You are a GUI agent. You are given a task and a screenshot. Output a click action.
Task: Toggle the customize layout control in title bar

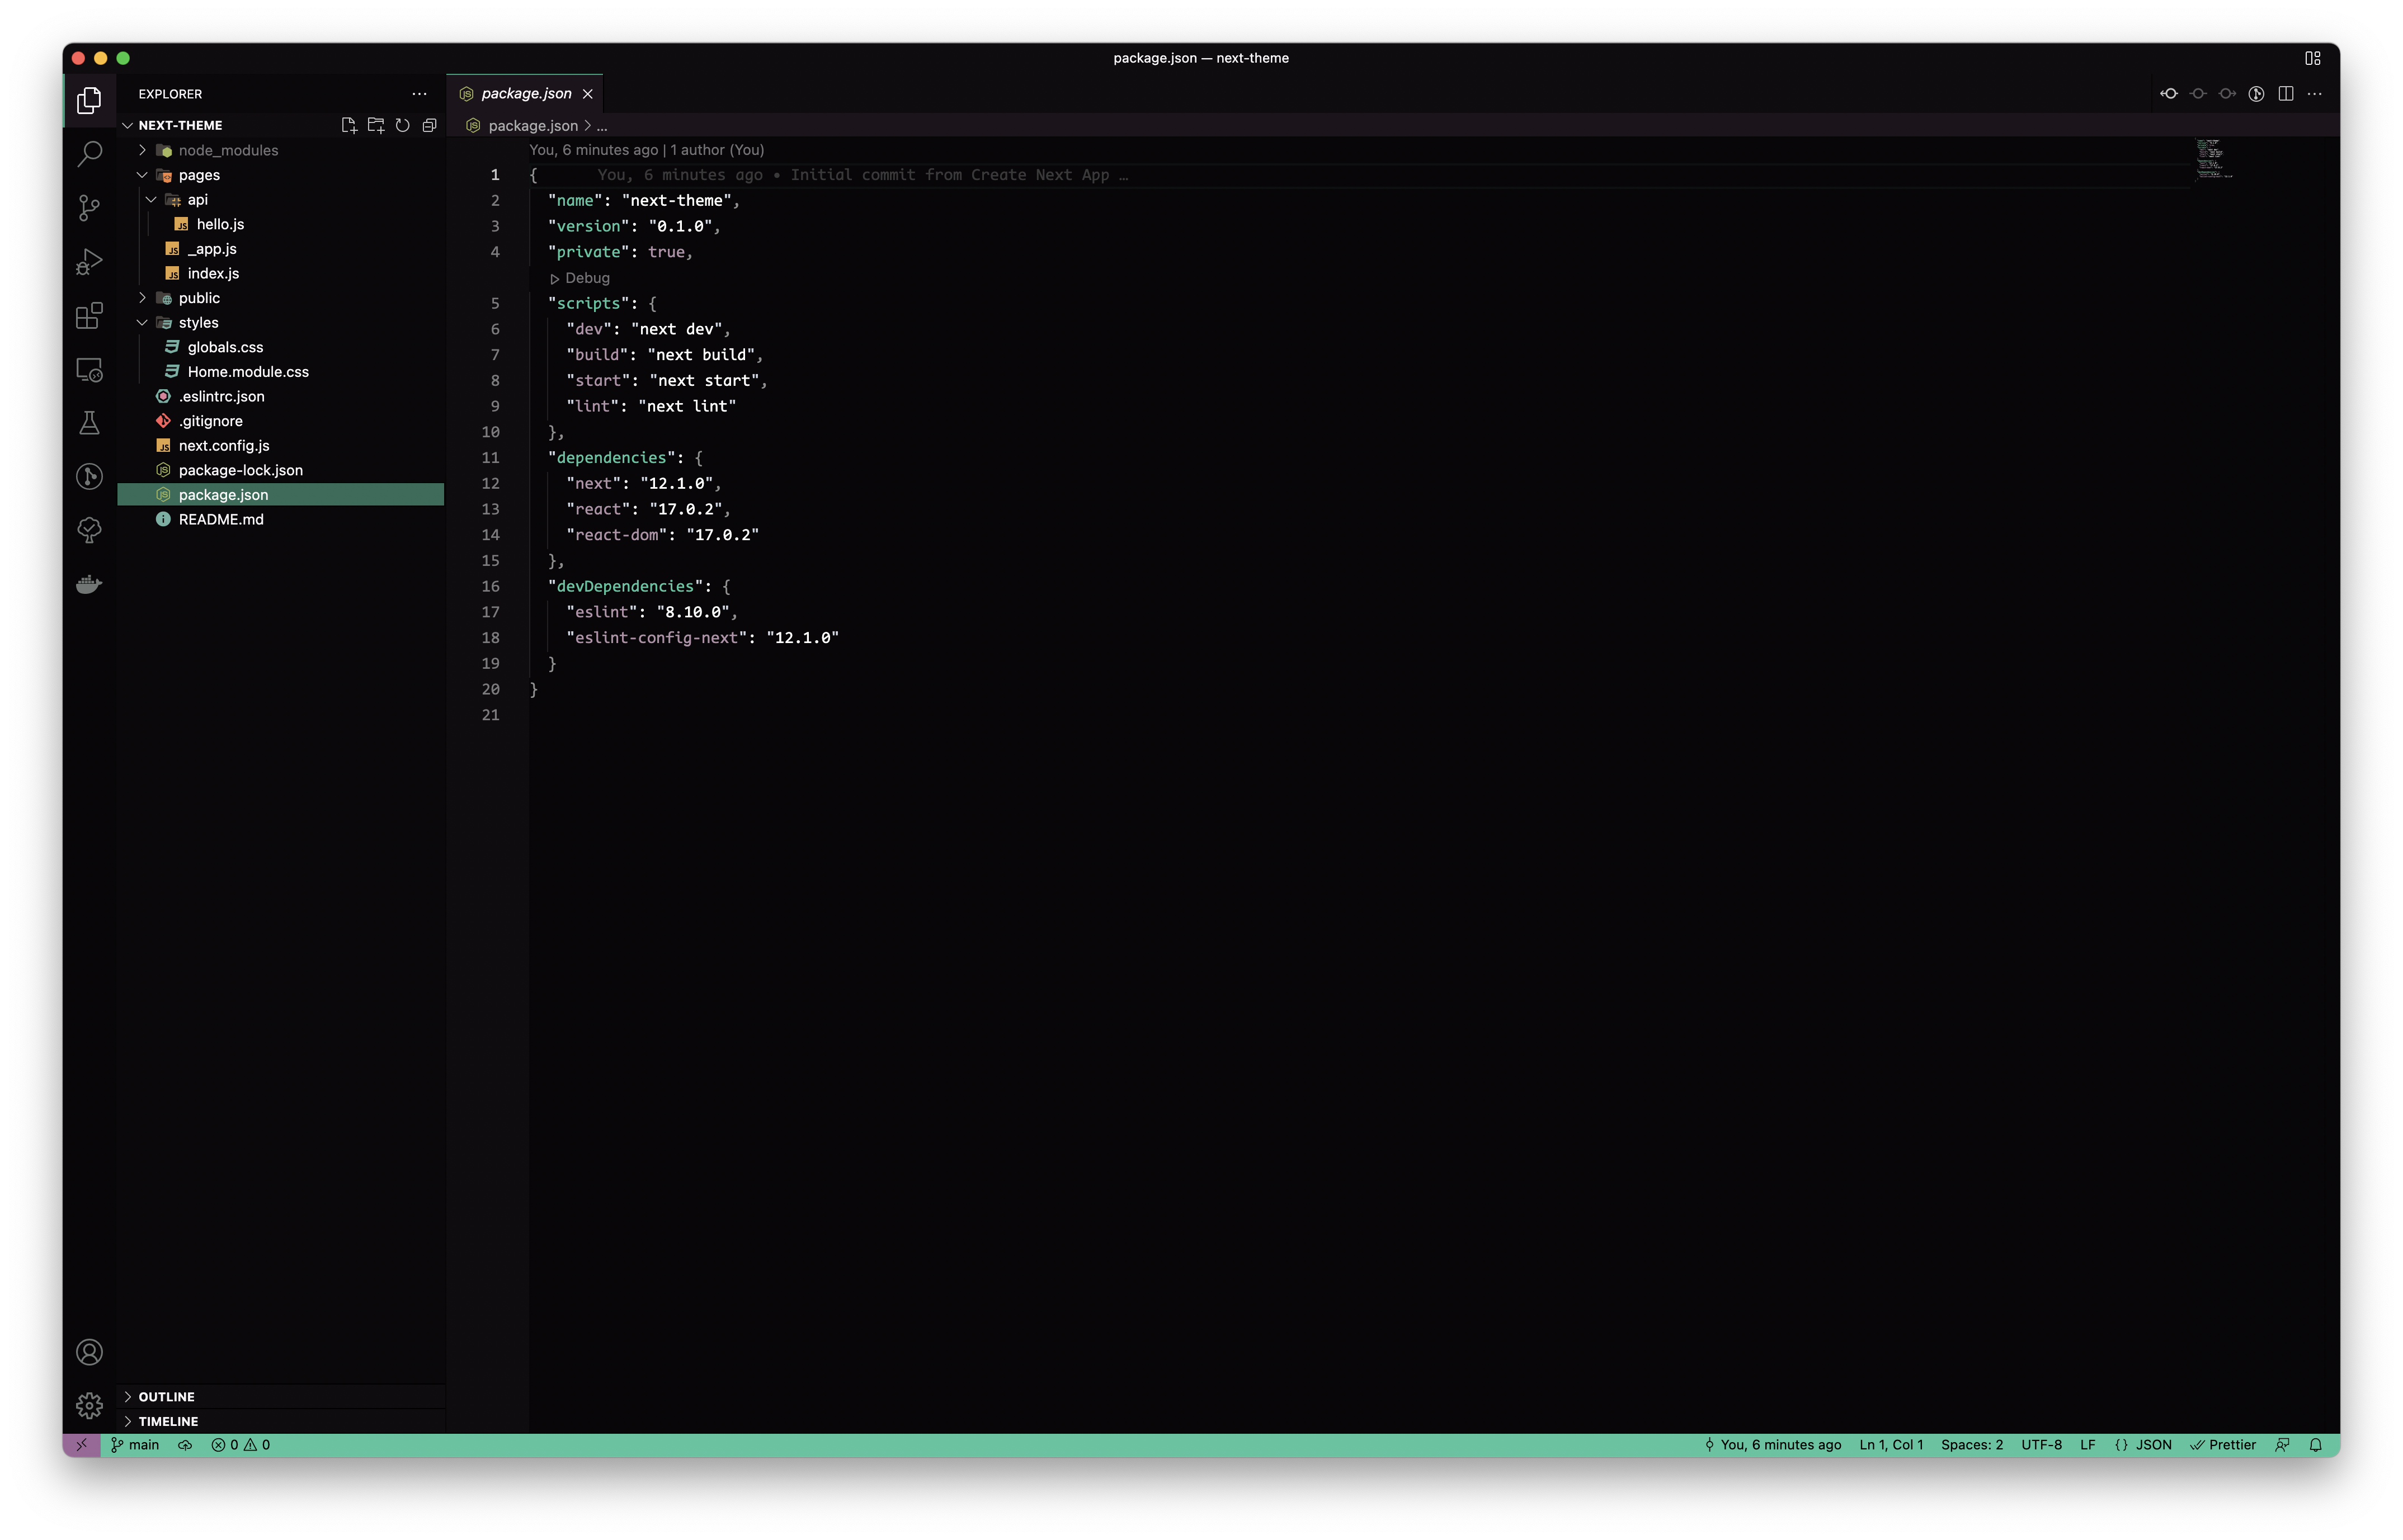click(x=2312, y=58)
